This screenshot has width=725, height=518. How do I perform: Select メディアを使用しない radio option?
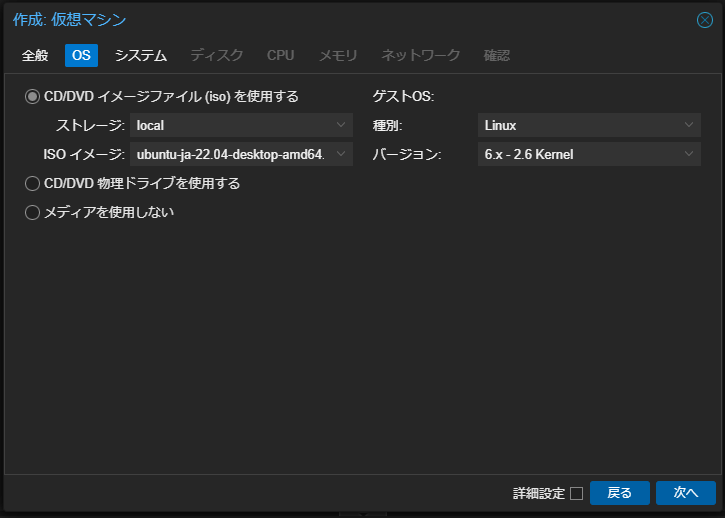(32, 212)
